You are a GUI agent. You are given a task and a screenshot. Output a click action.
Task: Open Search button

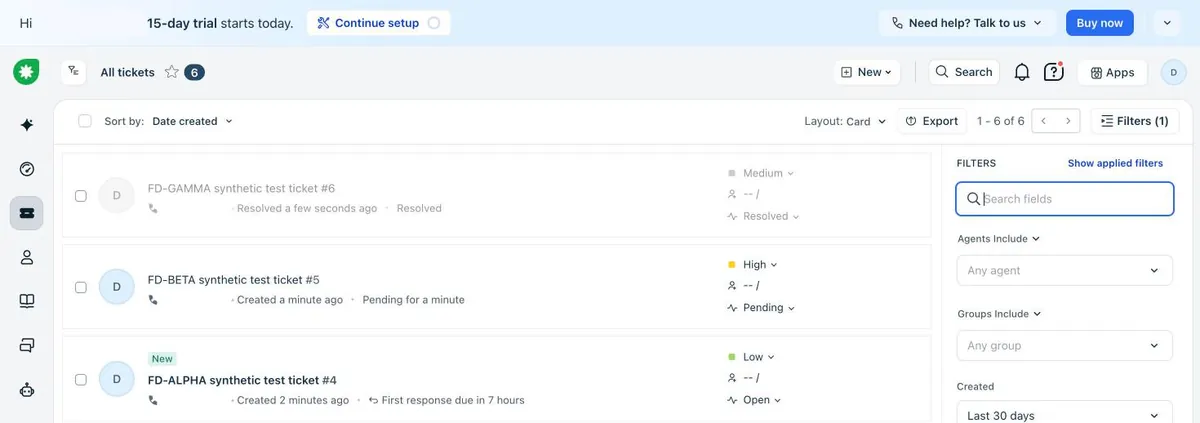pyautogui.click(x=964, y=72)
